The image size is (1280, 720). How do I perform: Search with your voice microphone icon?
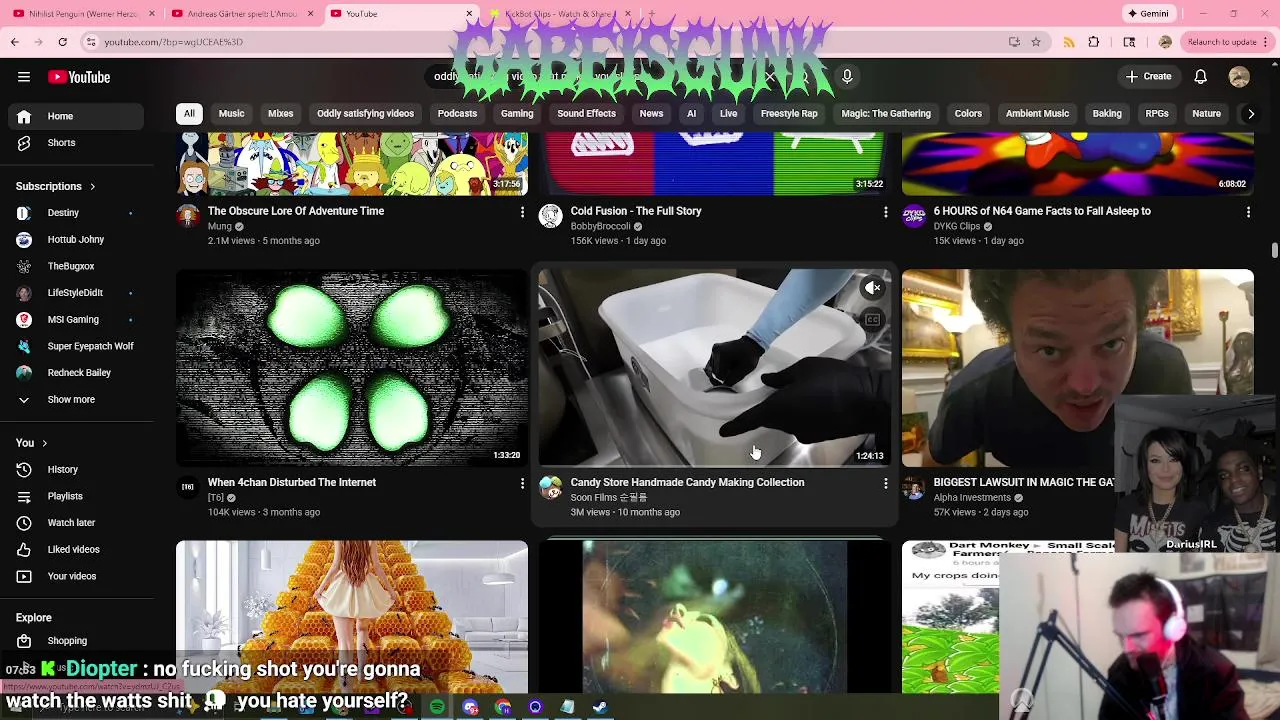pyautogui.click(x=847, y=76)
